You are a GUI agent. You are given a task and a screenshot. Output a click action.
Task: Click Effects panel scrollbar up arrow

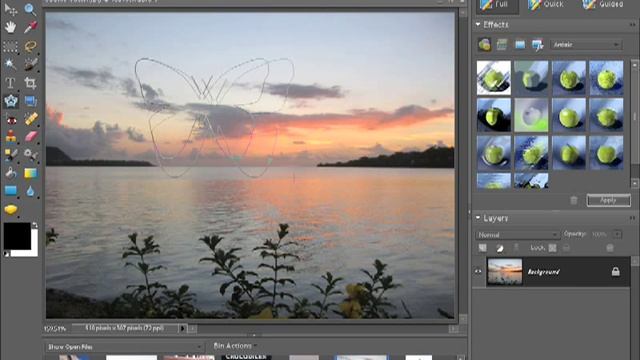635,65
